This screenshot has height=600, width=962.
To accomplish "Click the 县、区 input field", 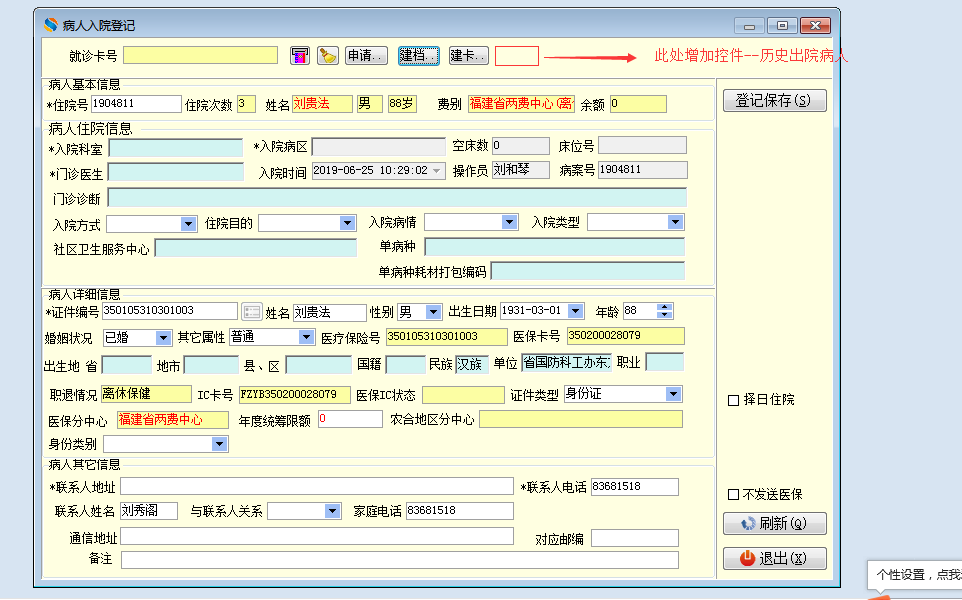I will pyautogui.click(x=318, y=365).
